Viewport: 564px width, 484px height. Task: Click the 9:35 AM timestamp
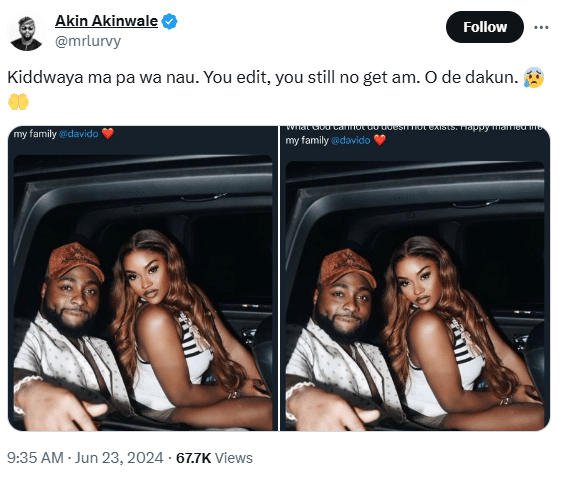click(x=35, y=458)
